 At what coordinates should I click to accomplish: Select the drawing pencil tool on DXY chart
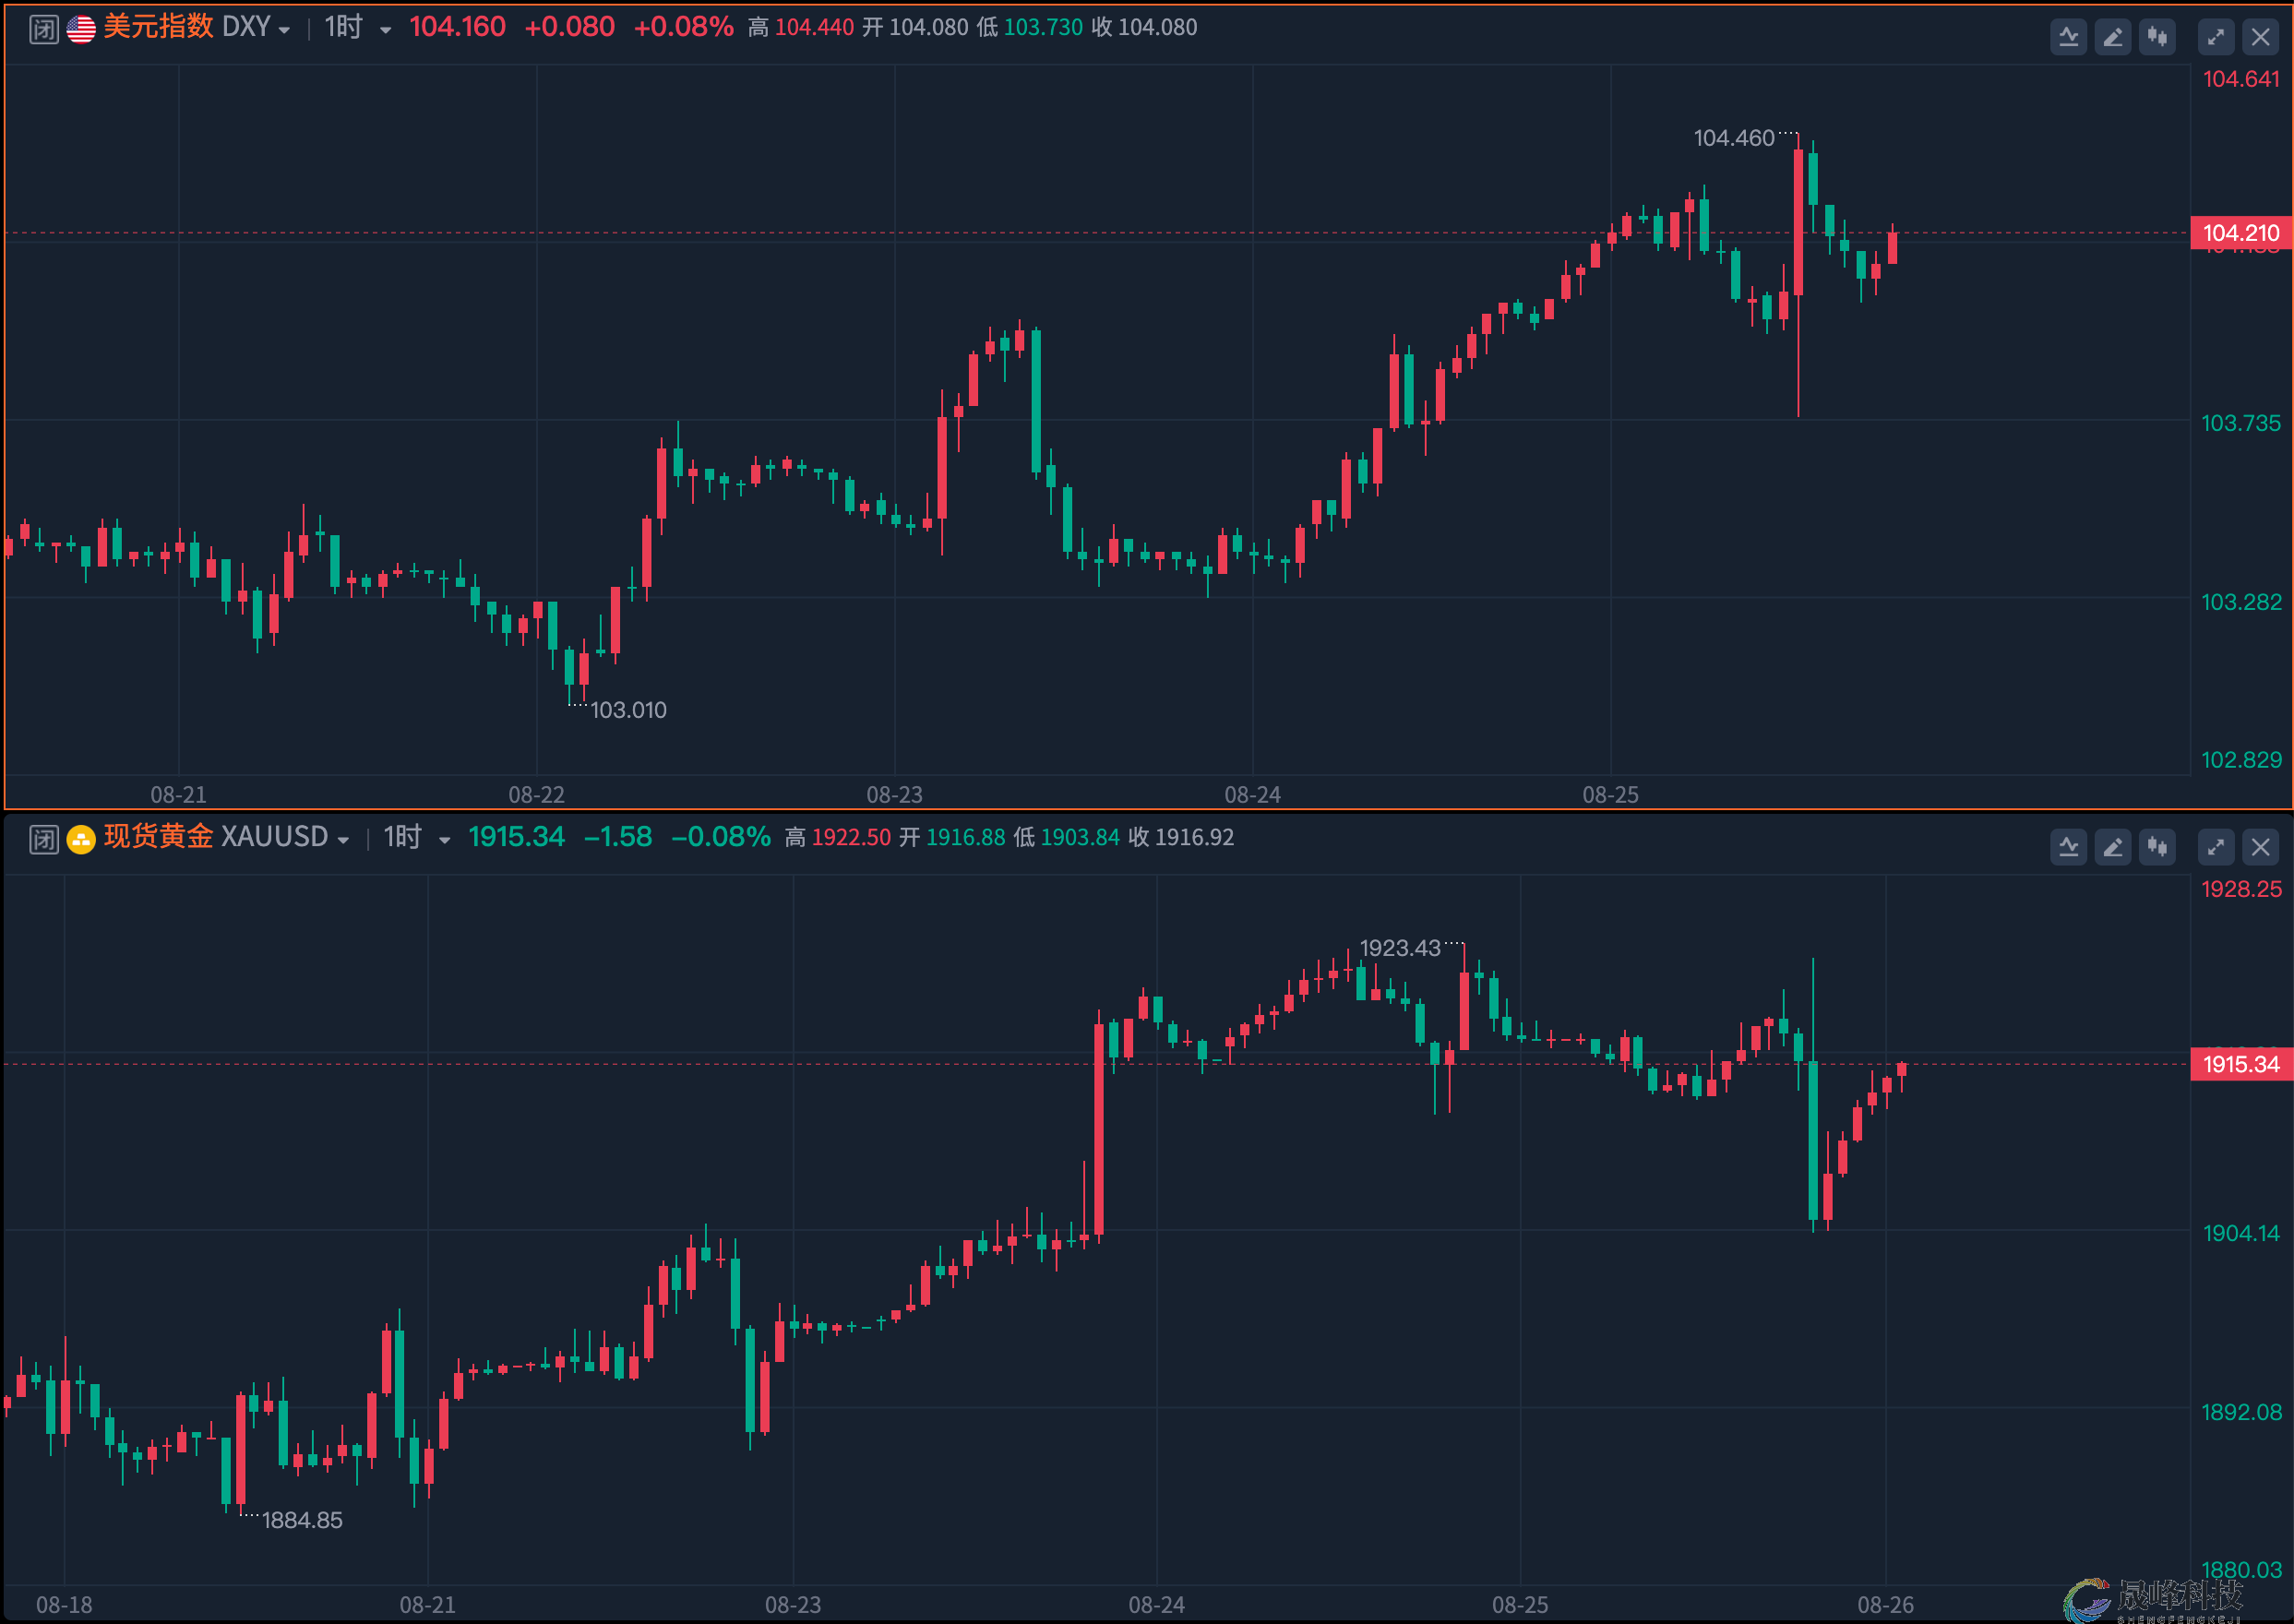[x=2112, y=38]
